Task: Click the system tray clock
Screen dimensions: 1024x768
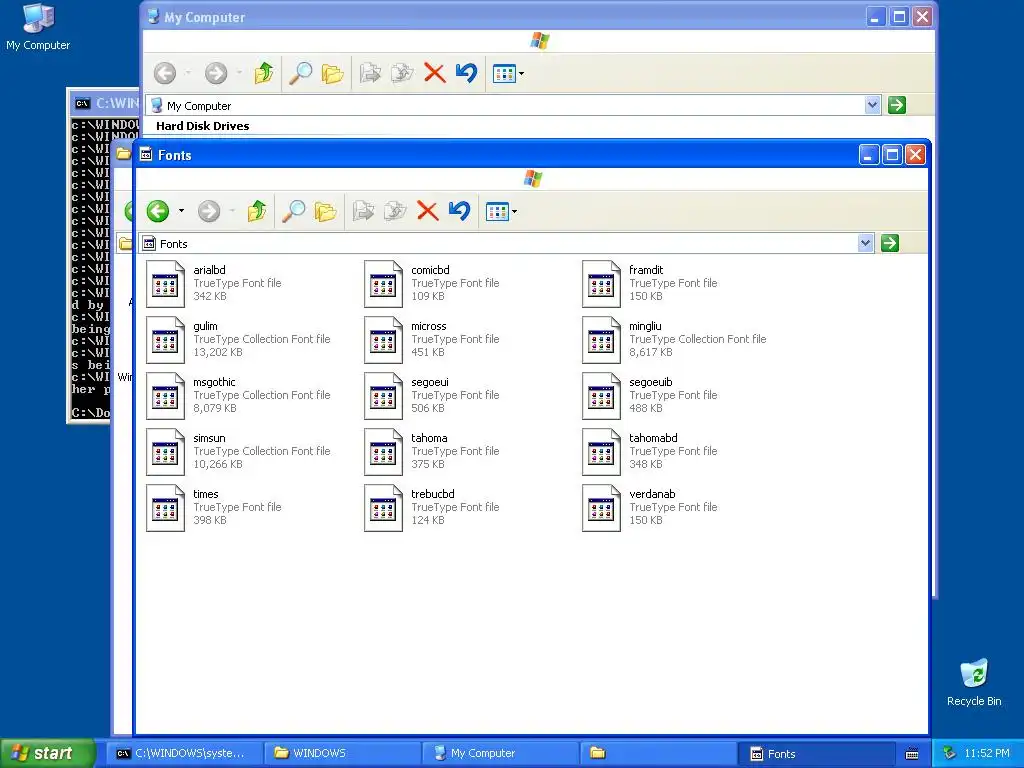Action: tap(987, 754)
